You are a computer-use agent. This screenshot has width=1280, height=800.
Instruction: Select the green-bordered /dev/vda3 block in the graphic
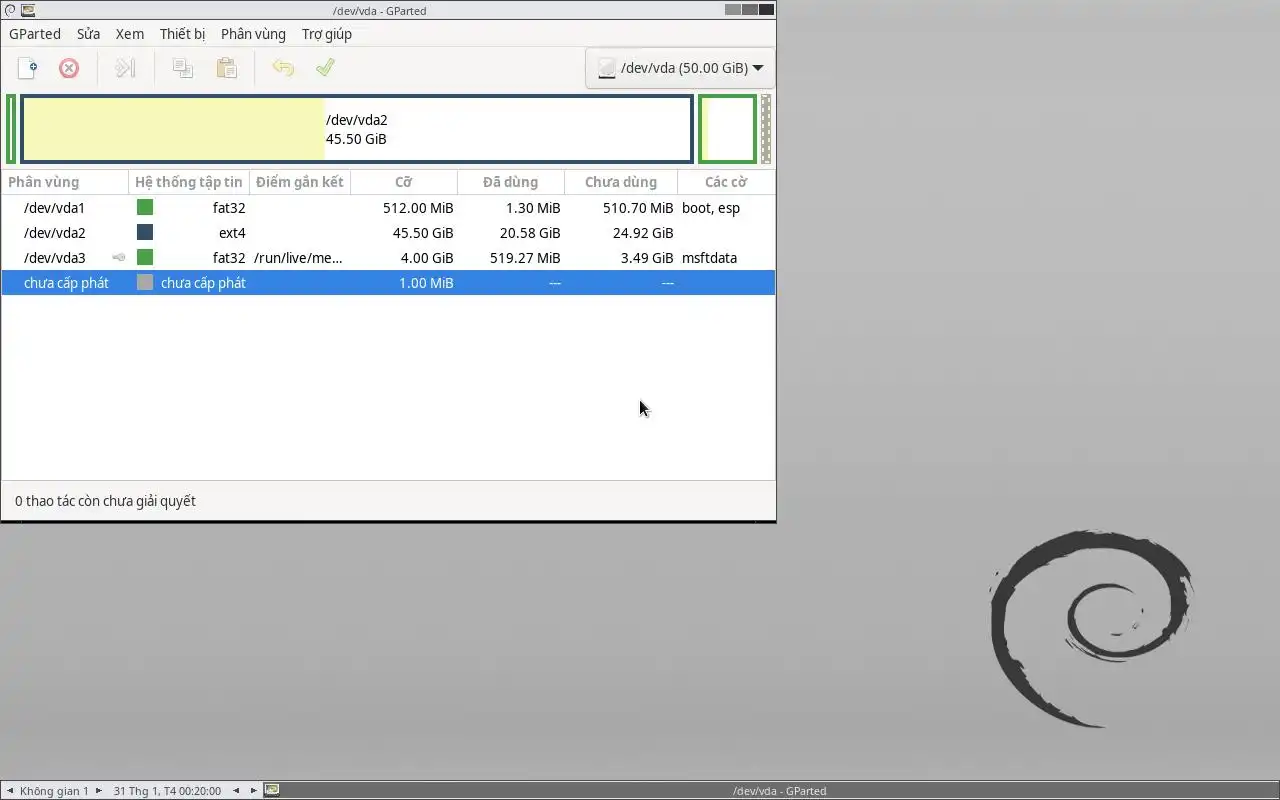pyautogui.click(x=727, y=129)
